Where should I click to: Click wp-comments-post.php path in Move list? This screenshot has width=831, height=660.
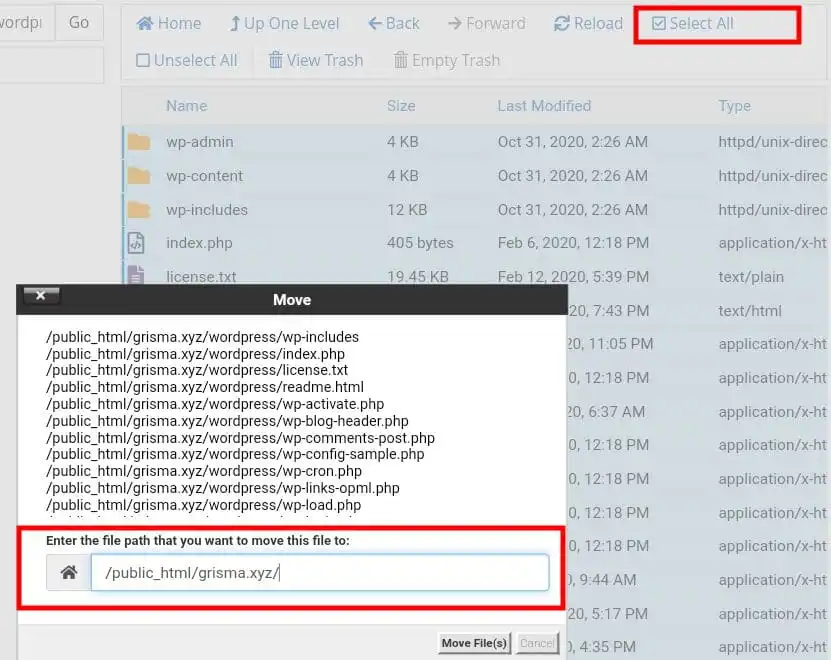coord(241,438)
